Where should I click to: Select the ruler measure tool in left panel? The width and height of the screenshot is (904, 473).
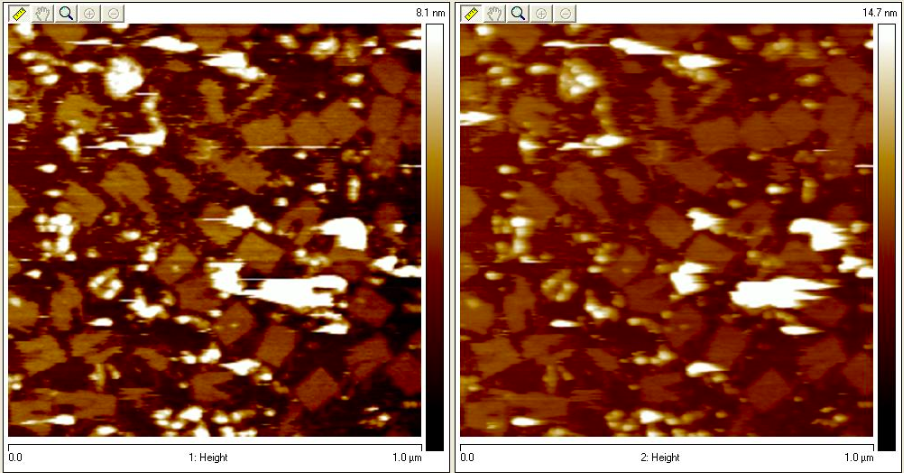click(18, 13)
